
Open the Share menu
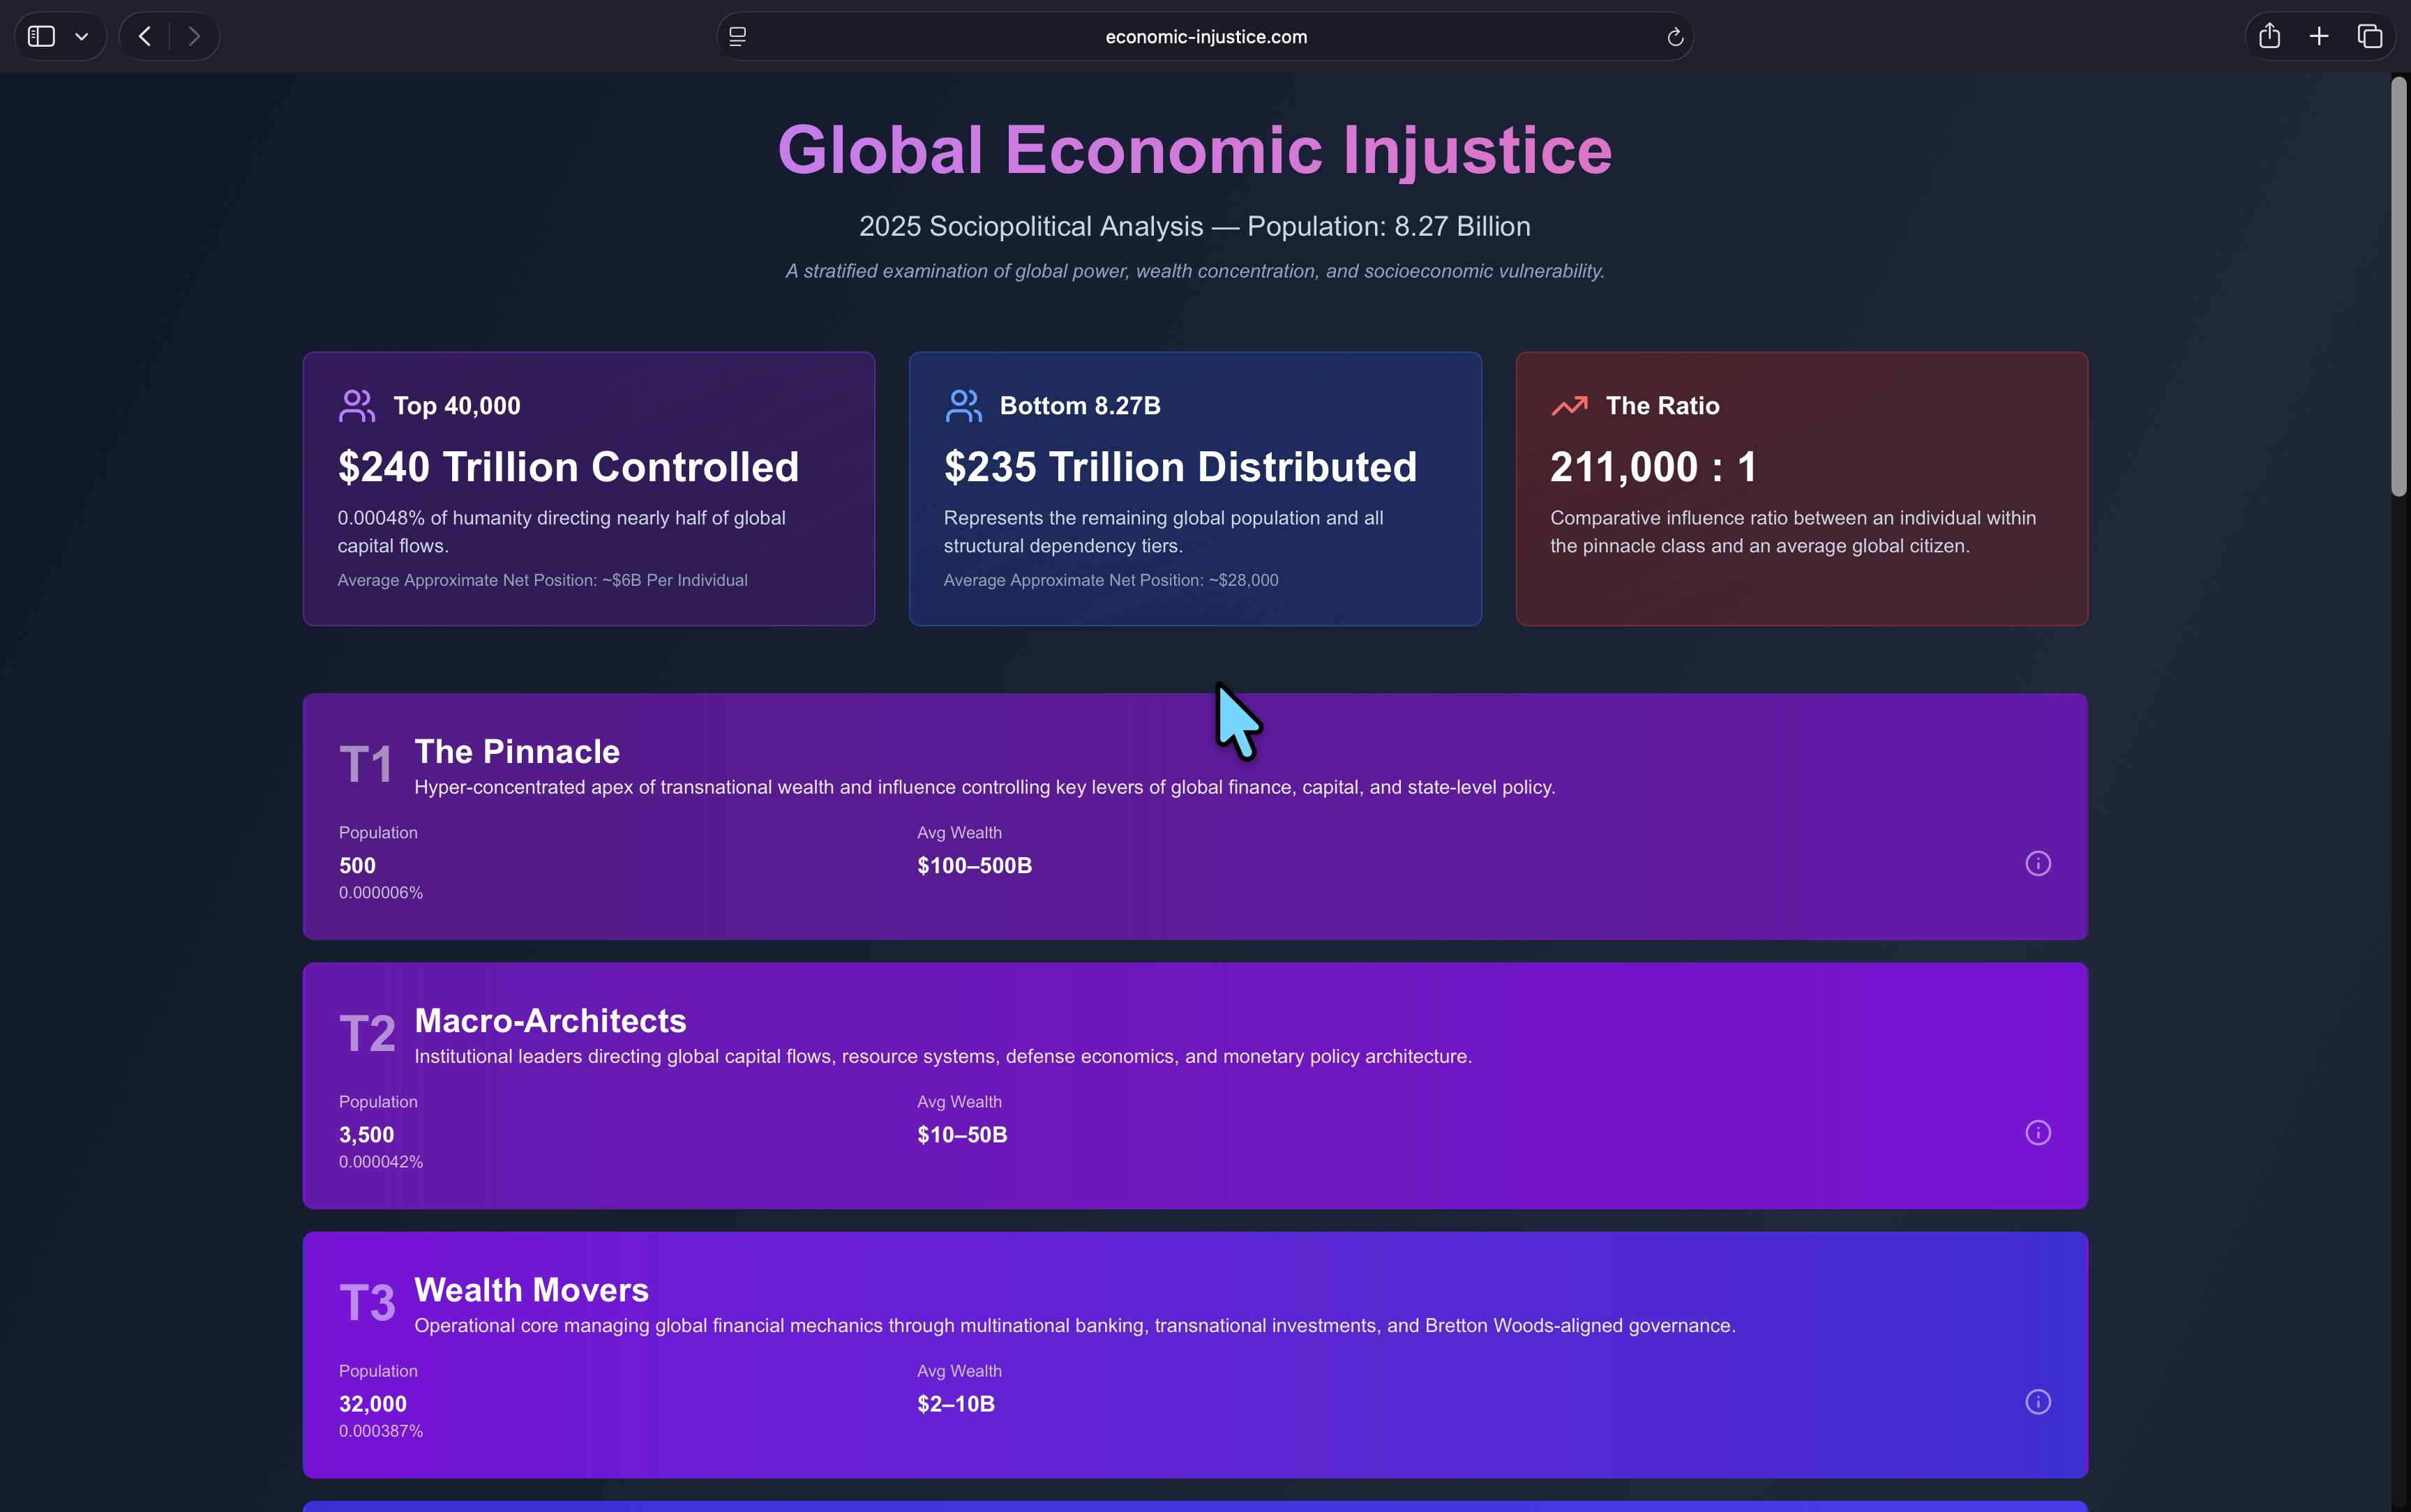(2270, 37)
